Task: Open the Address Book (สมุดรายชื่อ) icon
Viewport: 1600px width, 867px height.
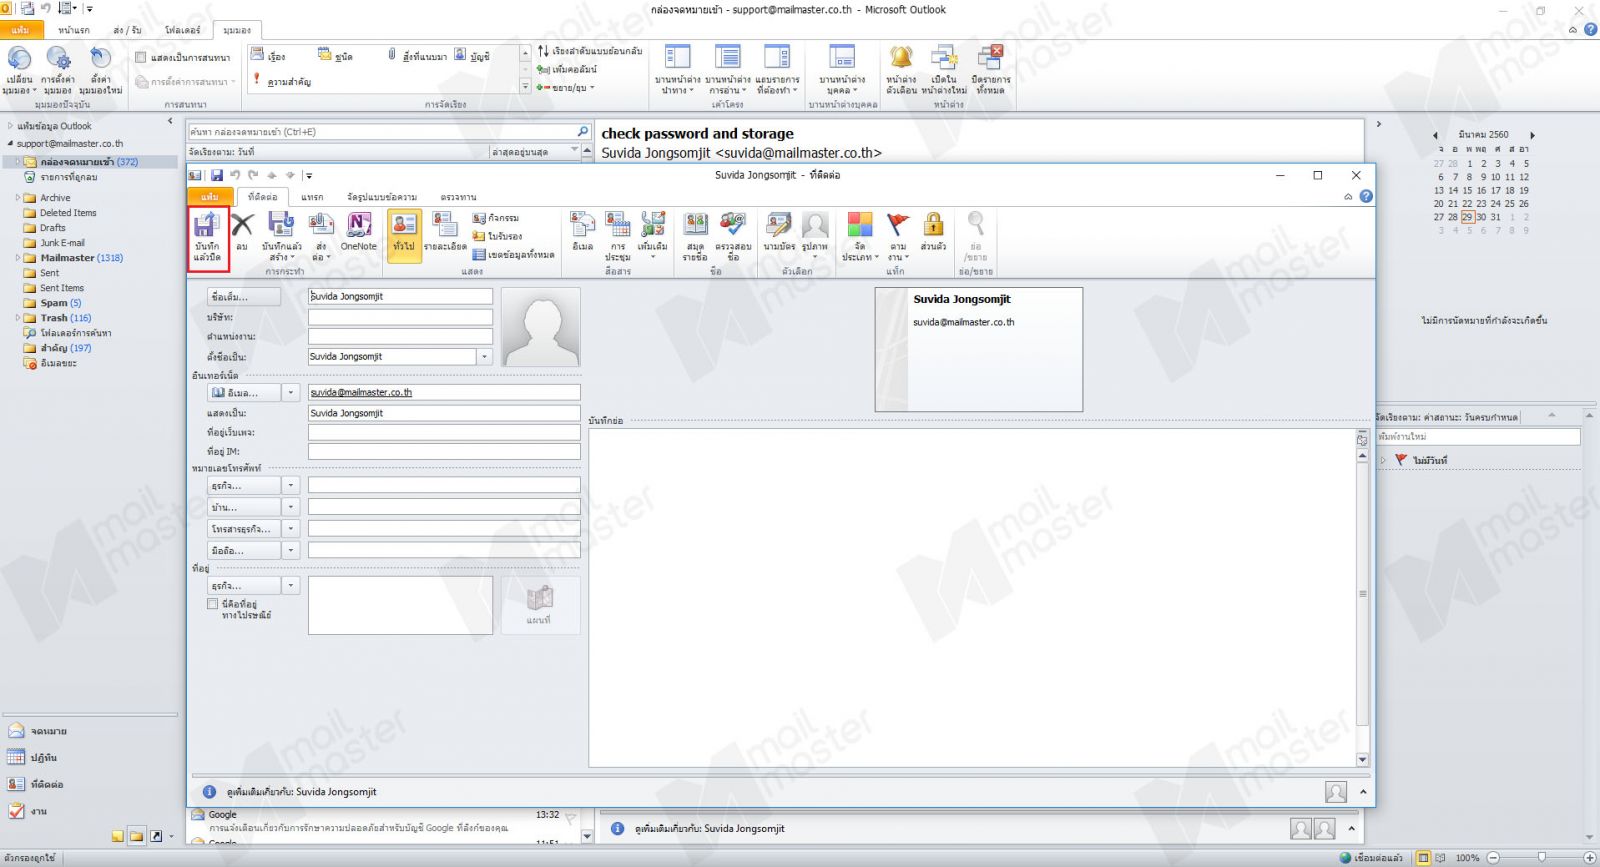Action: point(695,237)
